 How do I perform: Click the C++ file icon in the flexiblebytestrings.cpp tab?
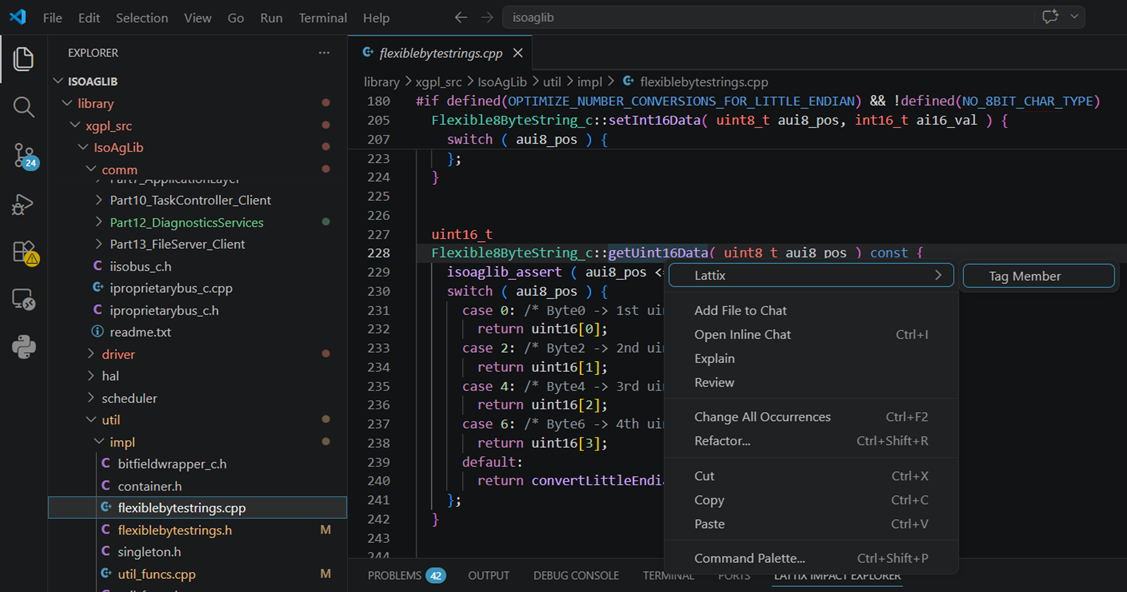click(368, 52)
